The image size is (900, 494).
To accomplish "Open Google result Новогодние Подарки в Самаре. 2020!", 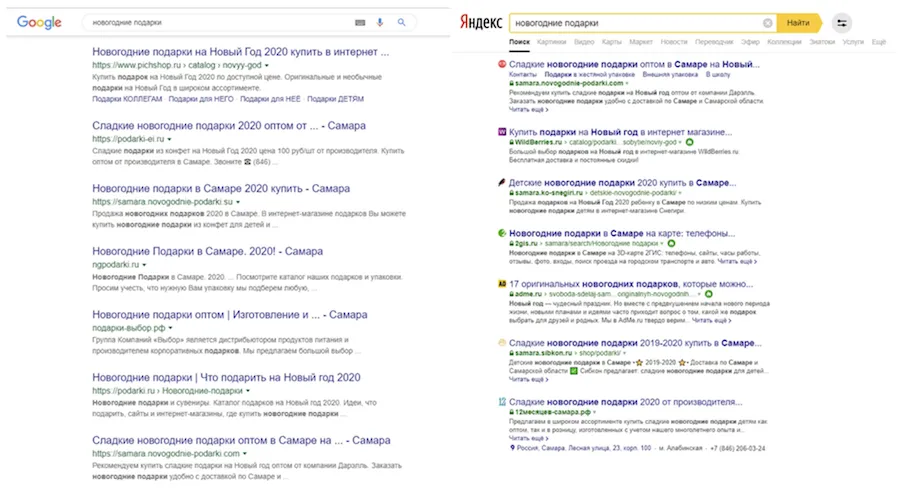I will point(207,251).
